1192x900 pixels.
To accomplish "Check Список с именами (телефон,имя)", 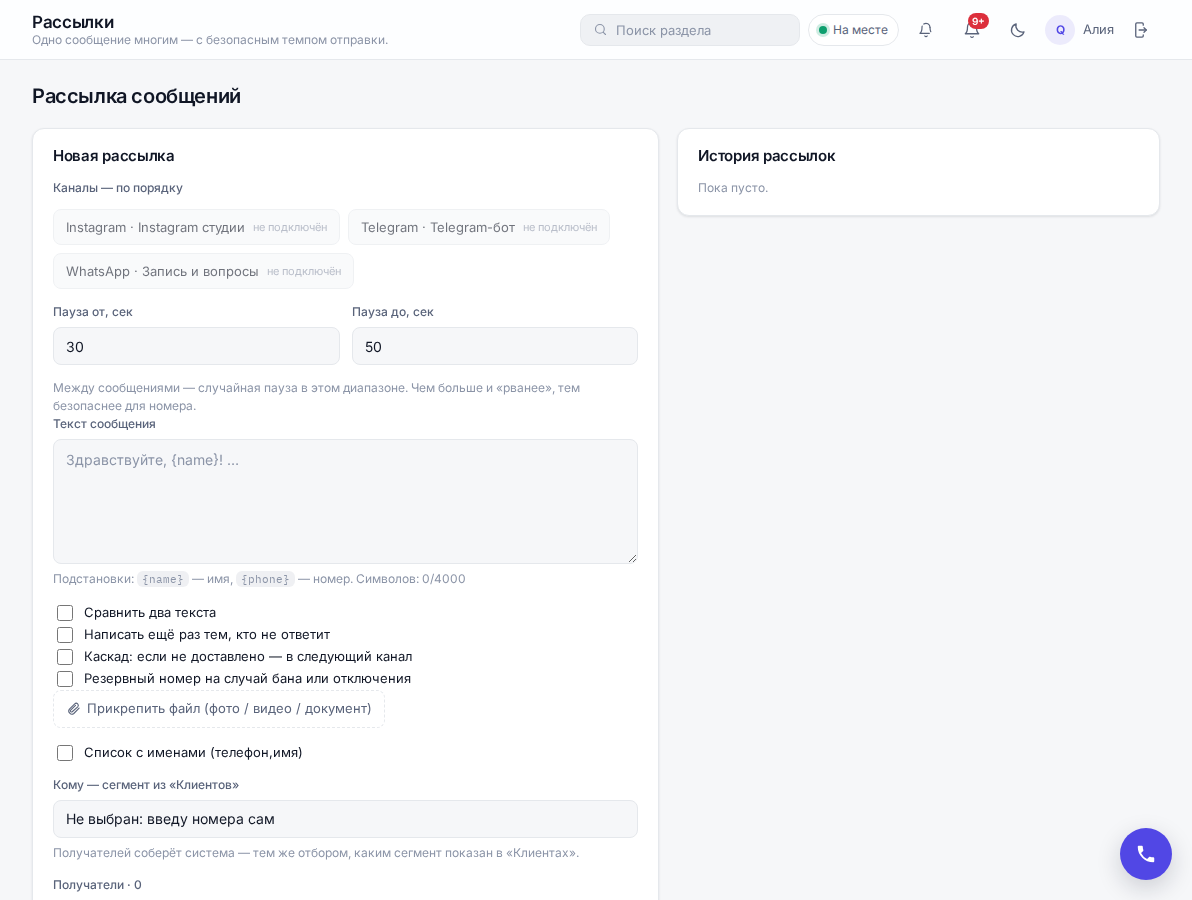I will point(65,753).
